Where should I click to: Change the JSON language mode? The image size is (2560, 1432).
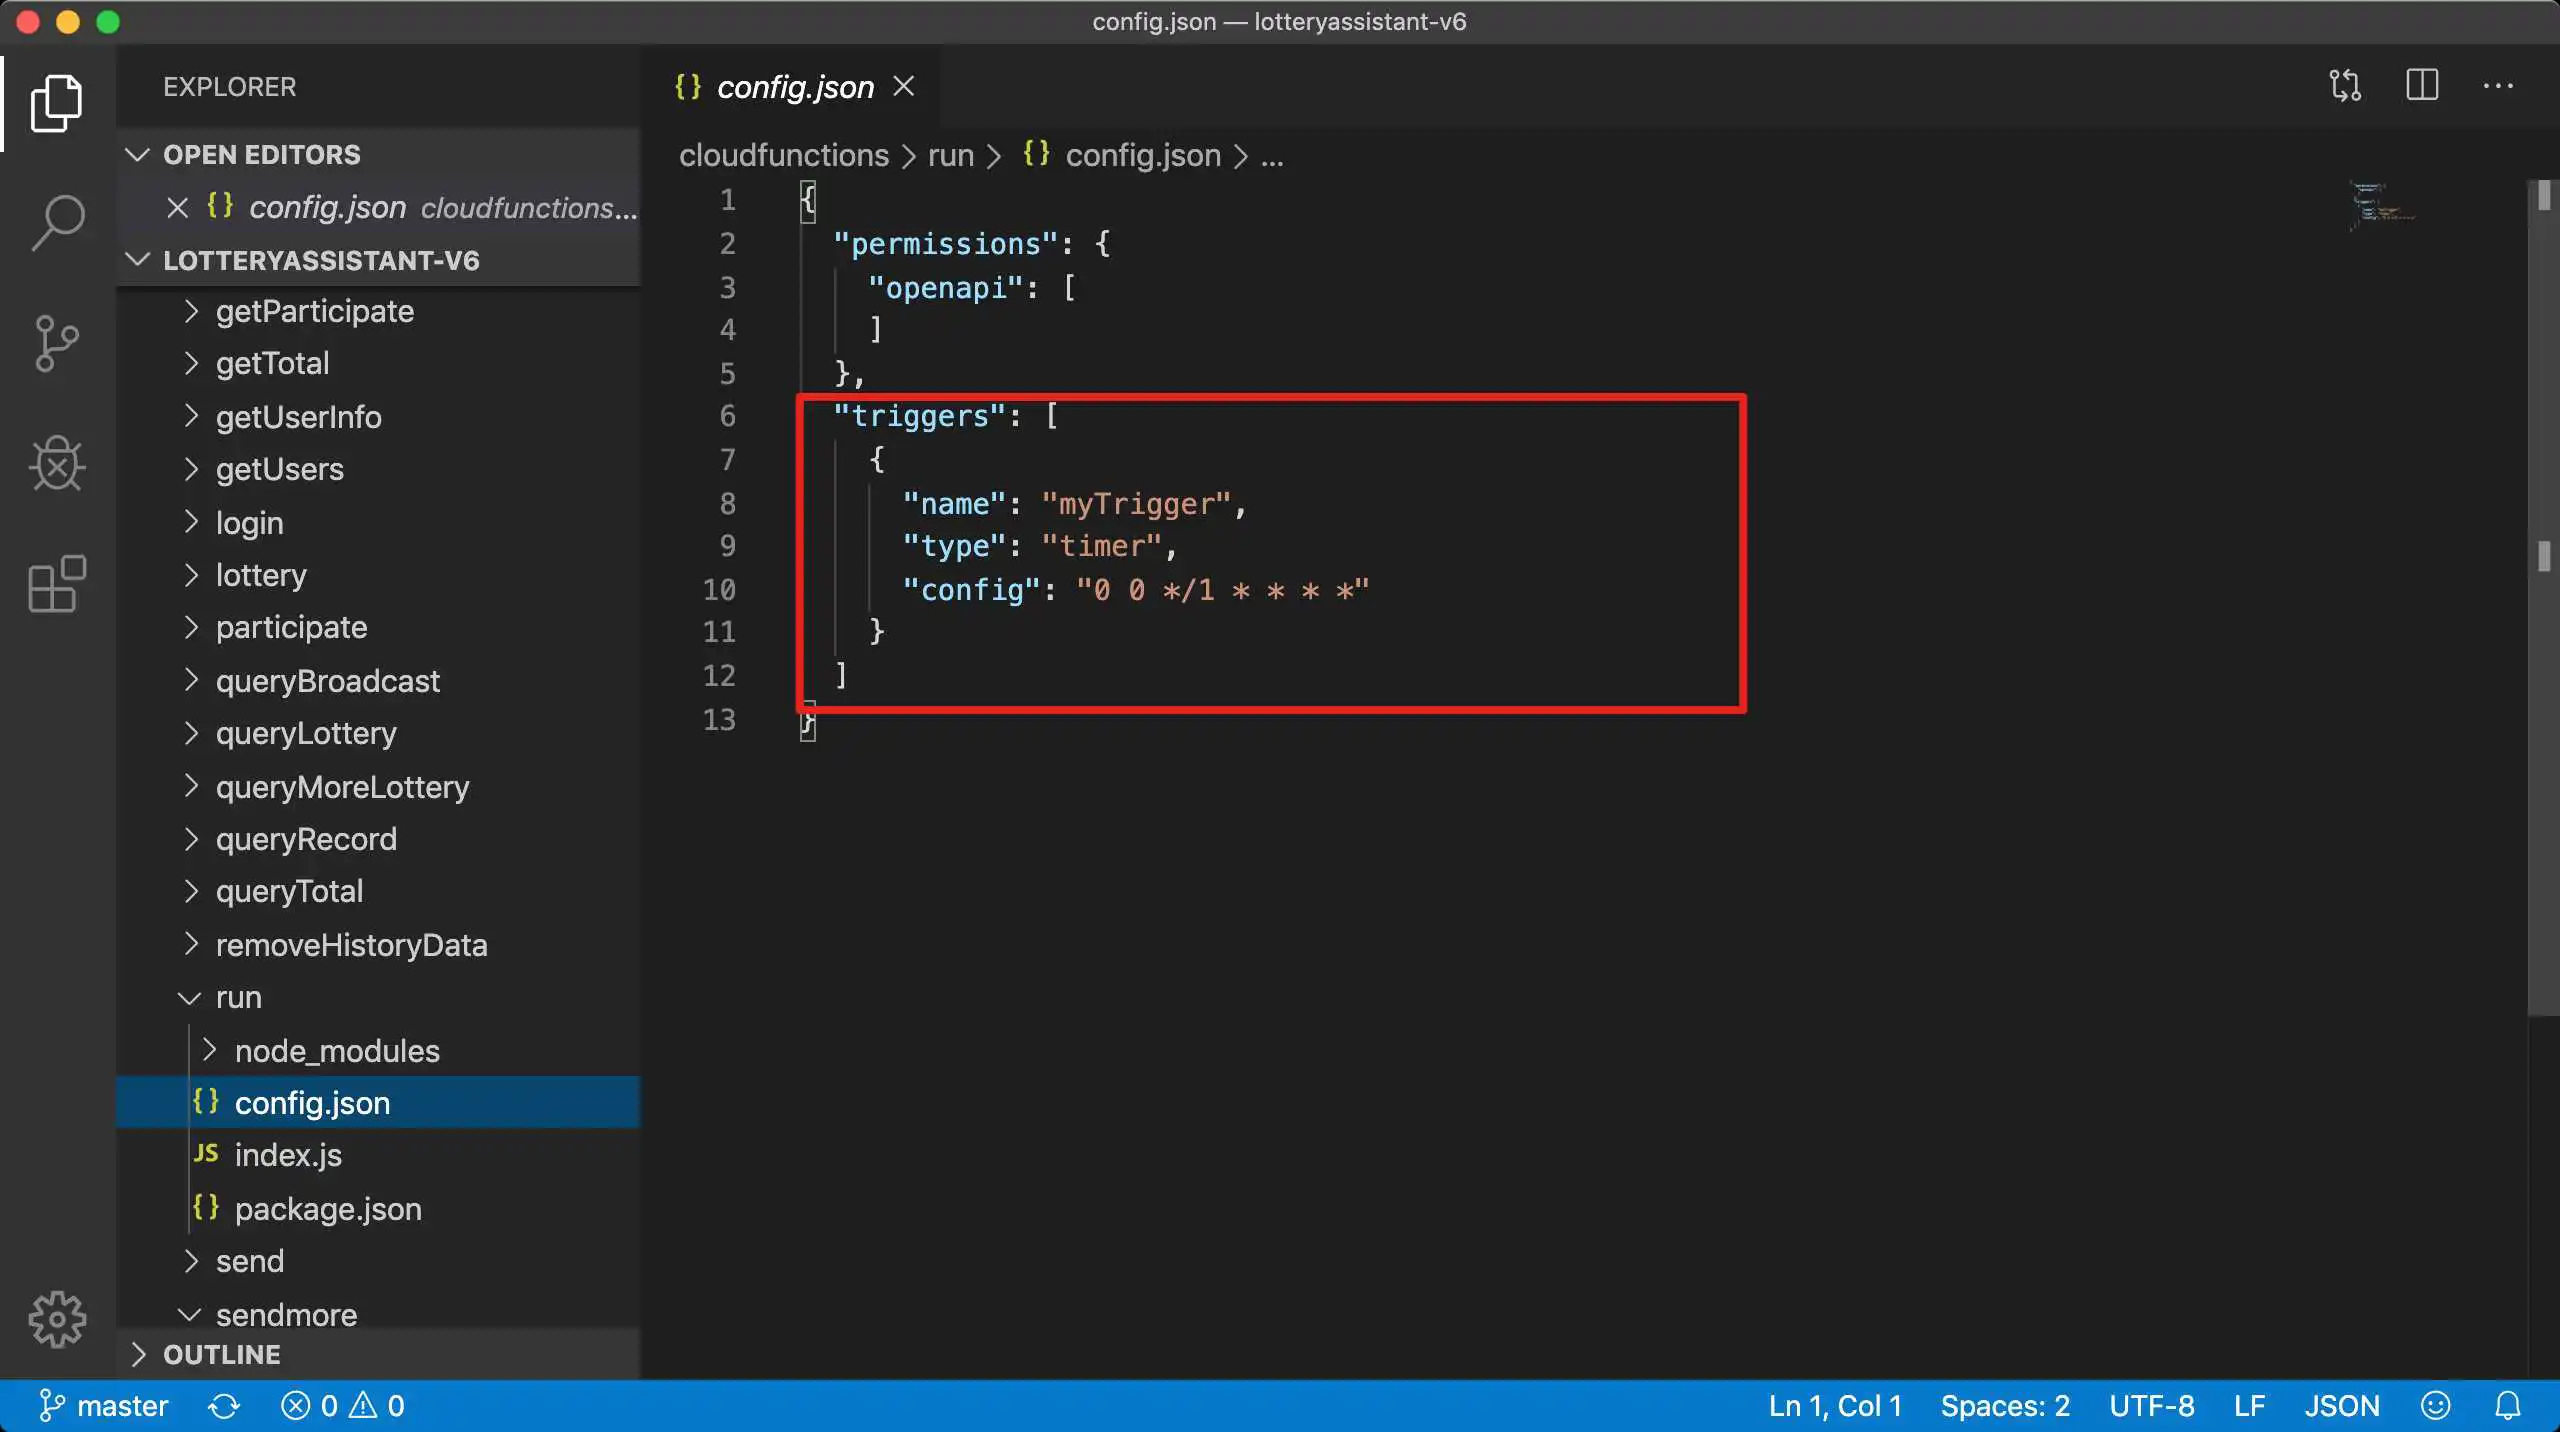click(x=2341, y=1405)
